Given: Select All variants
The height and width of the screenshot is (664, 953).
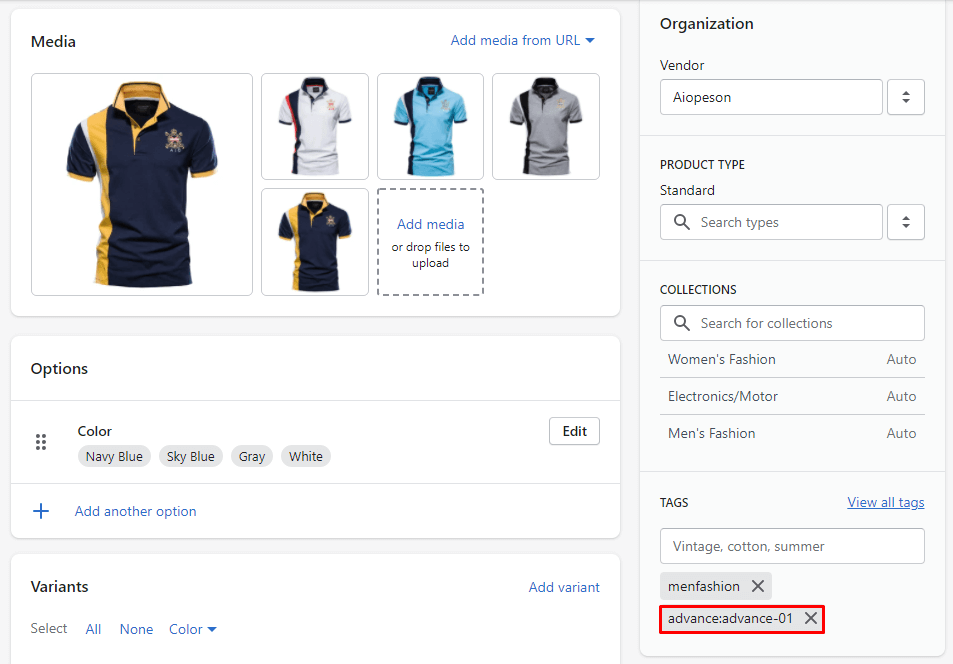Looking at the screenshot, I should [x=93, y=629].
